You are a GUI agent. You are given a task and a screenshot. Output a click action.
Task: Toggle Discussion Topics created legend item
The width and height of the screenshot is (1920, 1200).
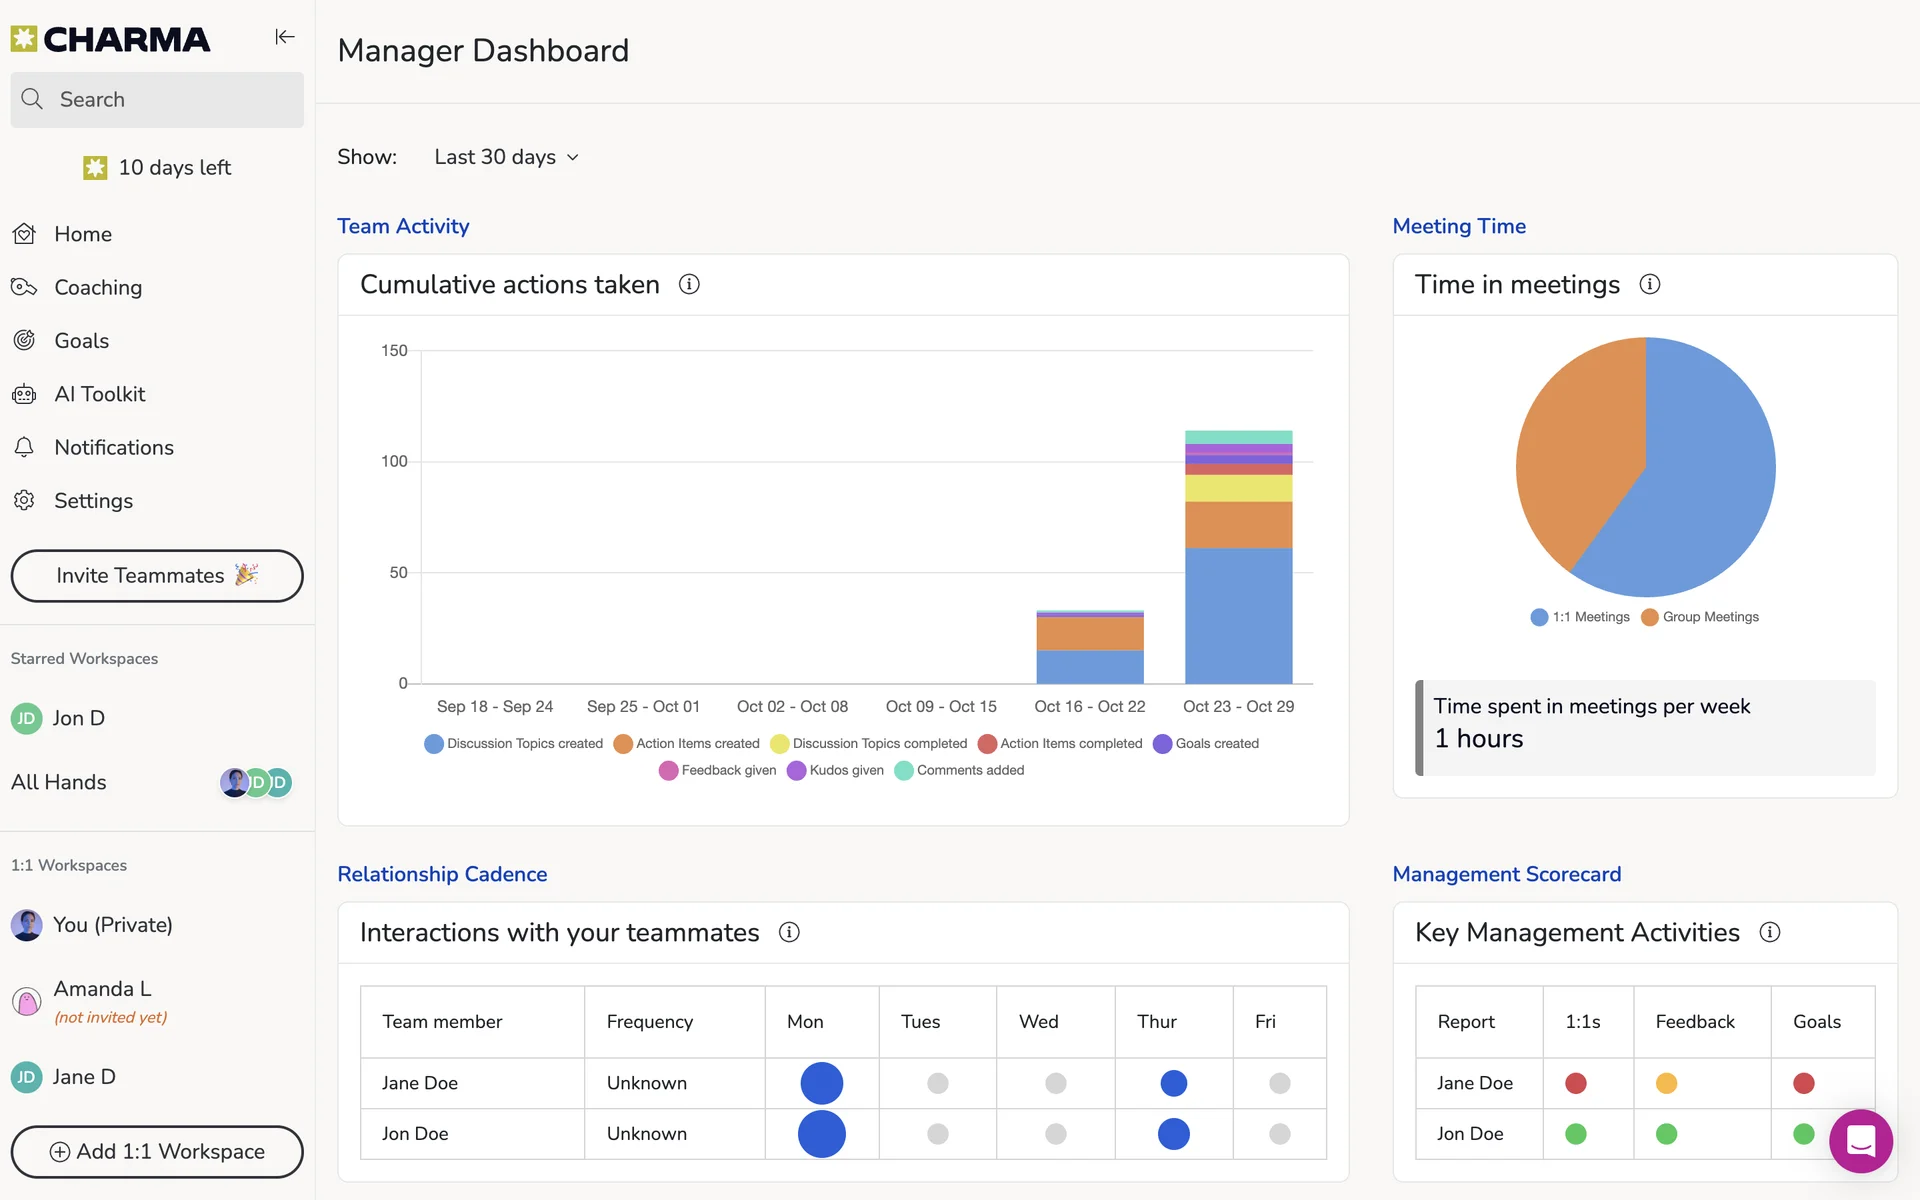[x=514, y=744]
